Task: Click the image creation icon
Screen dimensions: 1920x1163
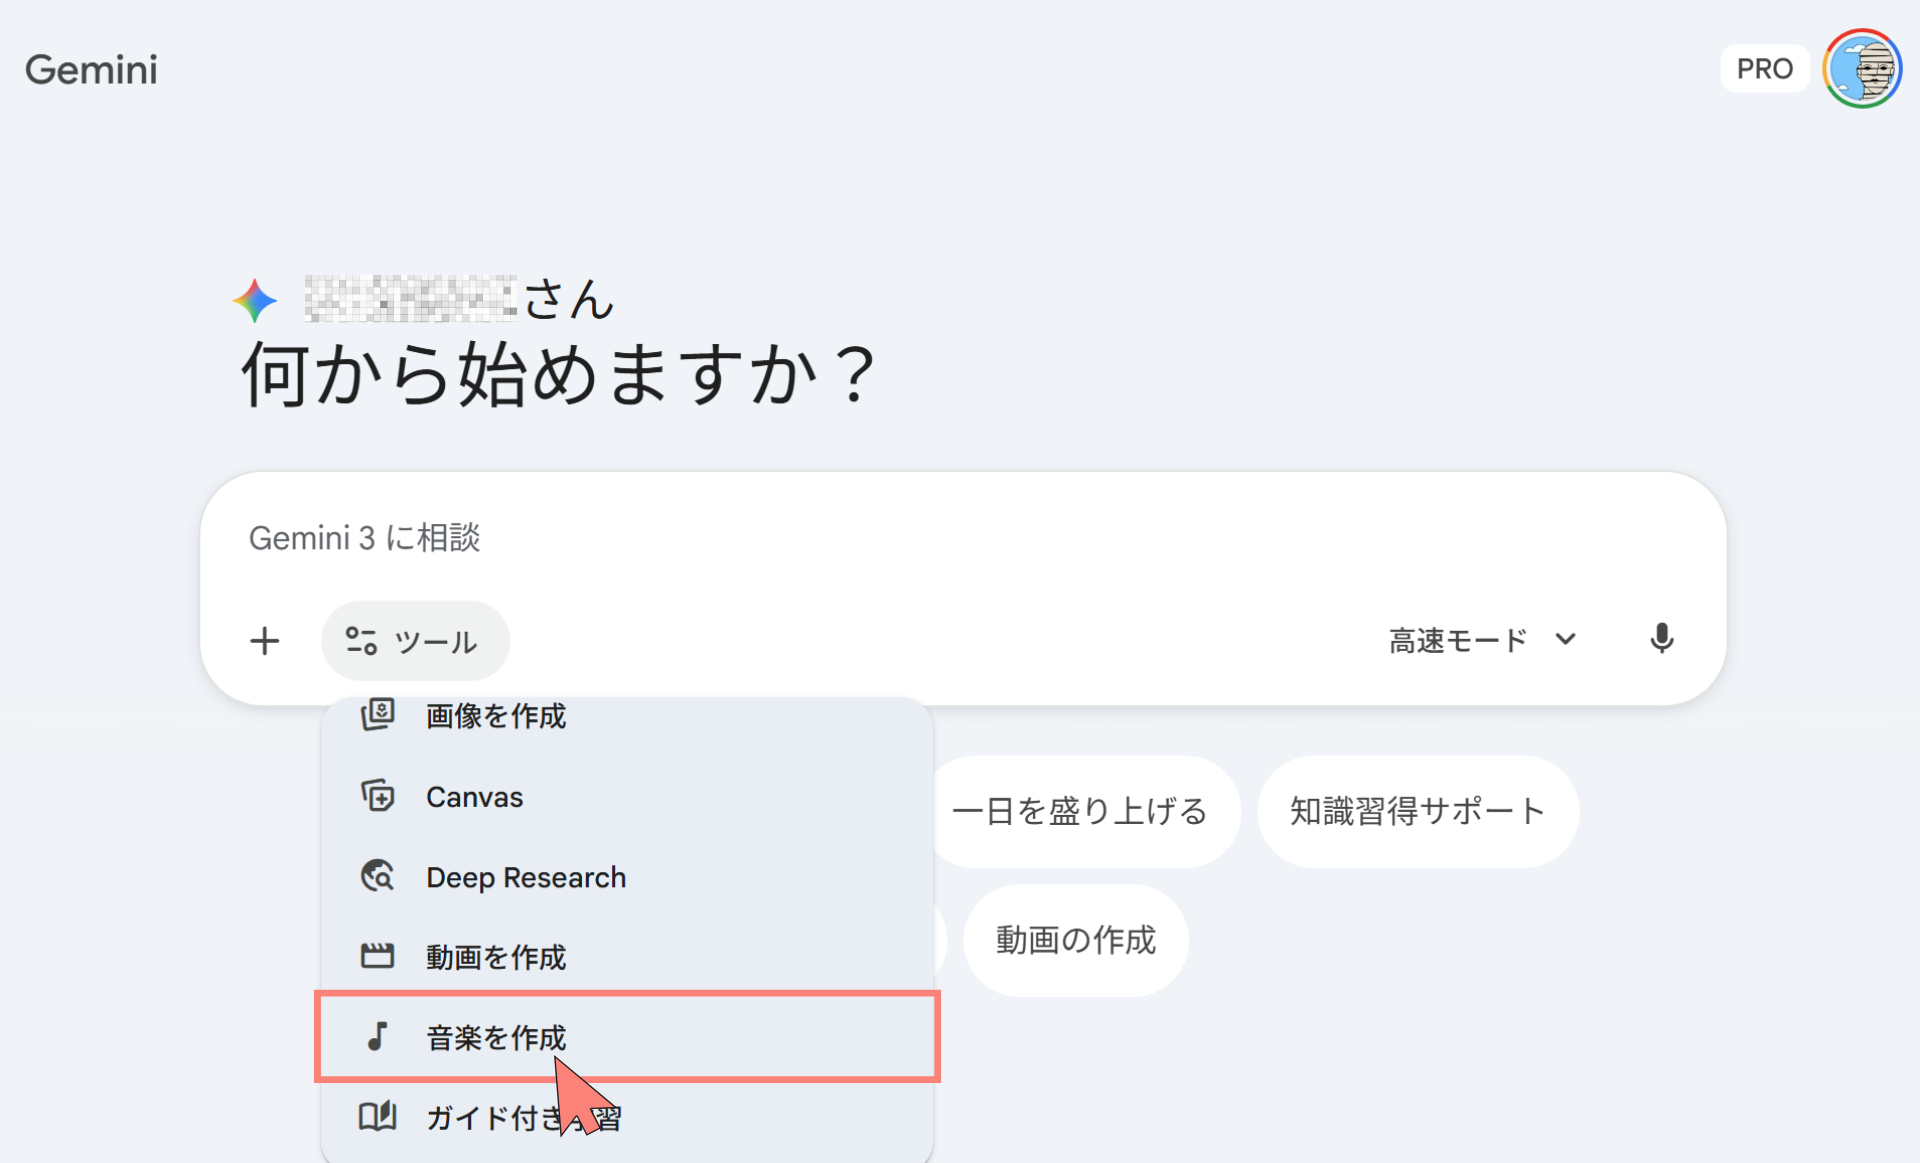Action: tap(377, 715)
